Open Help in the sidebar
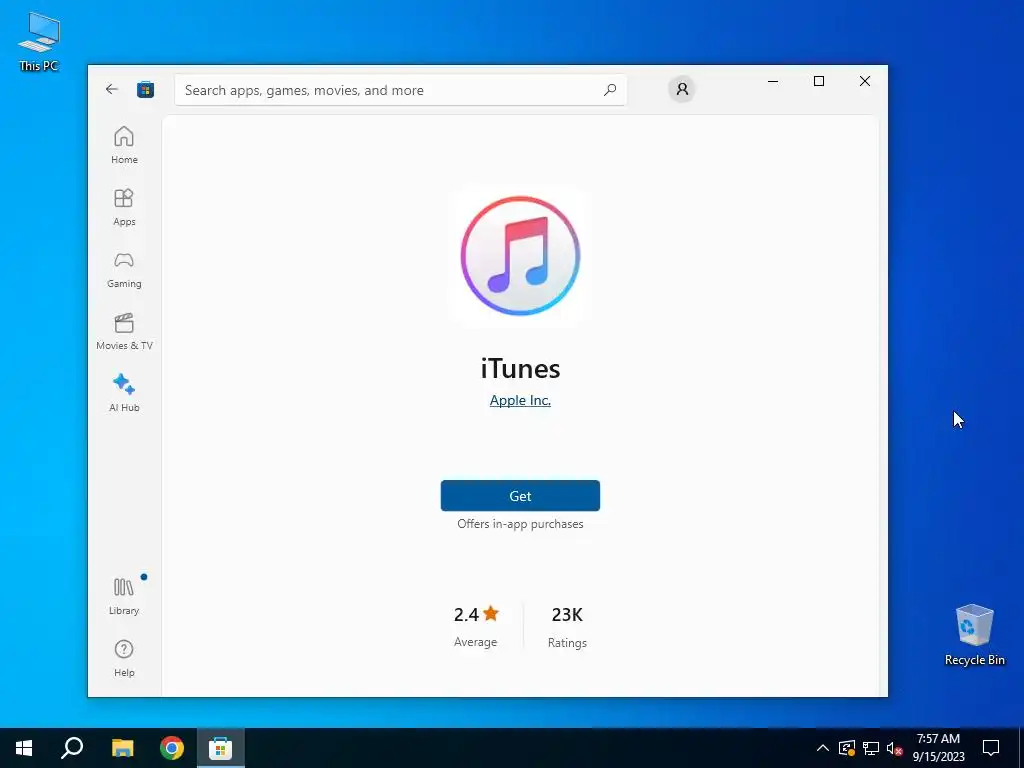 tap(124, 658)
